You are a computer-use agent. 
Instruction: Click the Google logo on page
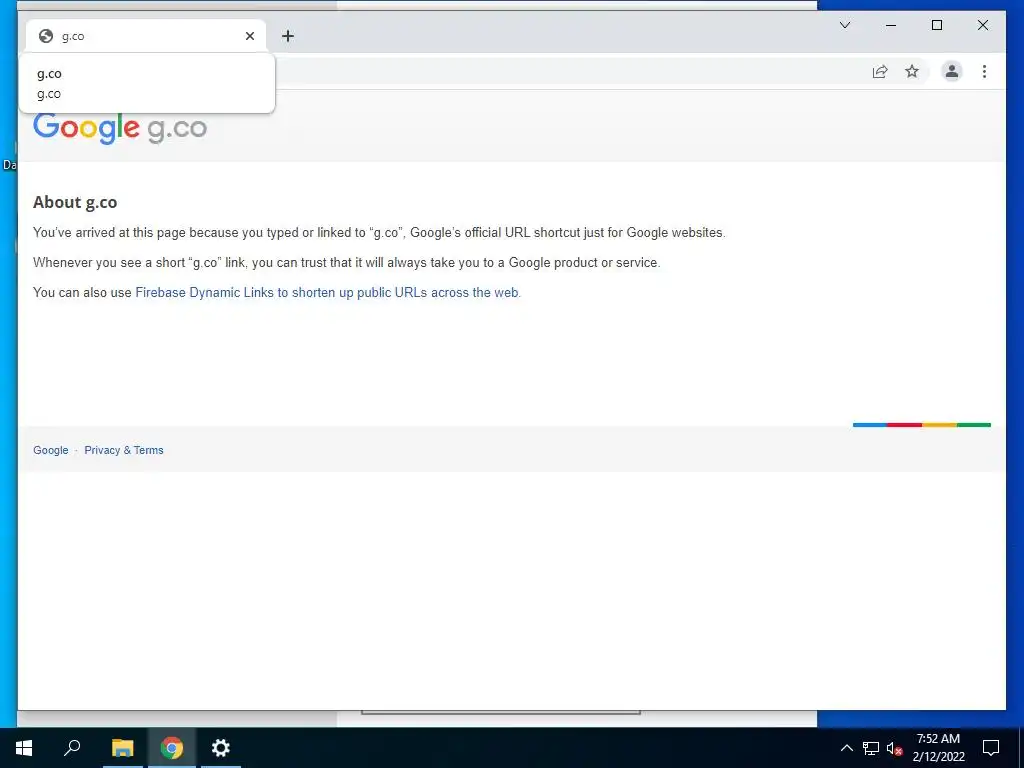coord(86,127)
